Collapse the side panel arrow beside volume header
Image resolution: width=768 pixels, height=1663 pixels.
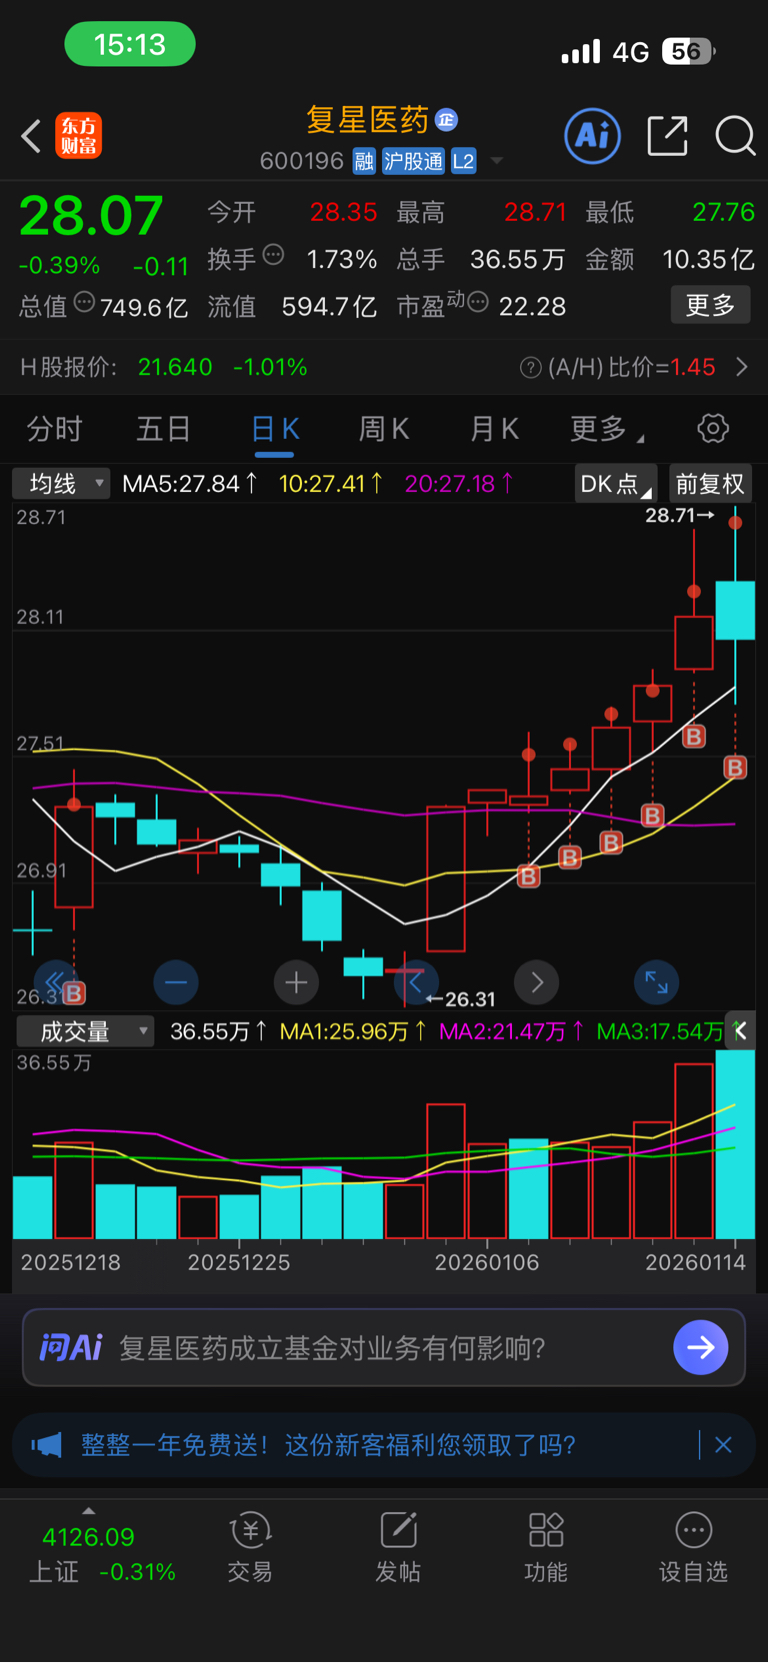(740, 1031)
